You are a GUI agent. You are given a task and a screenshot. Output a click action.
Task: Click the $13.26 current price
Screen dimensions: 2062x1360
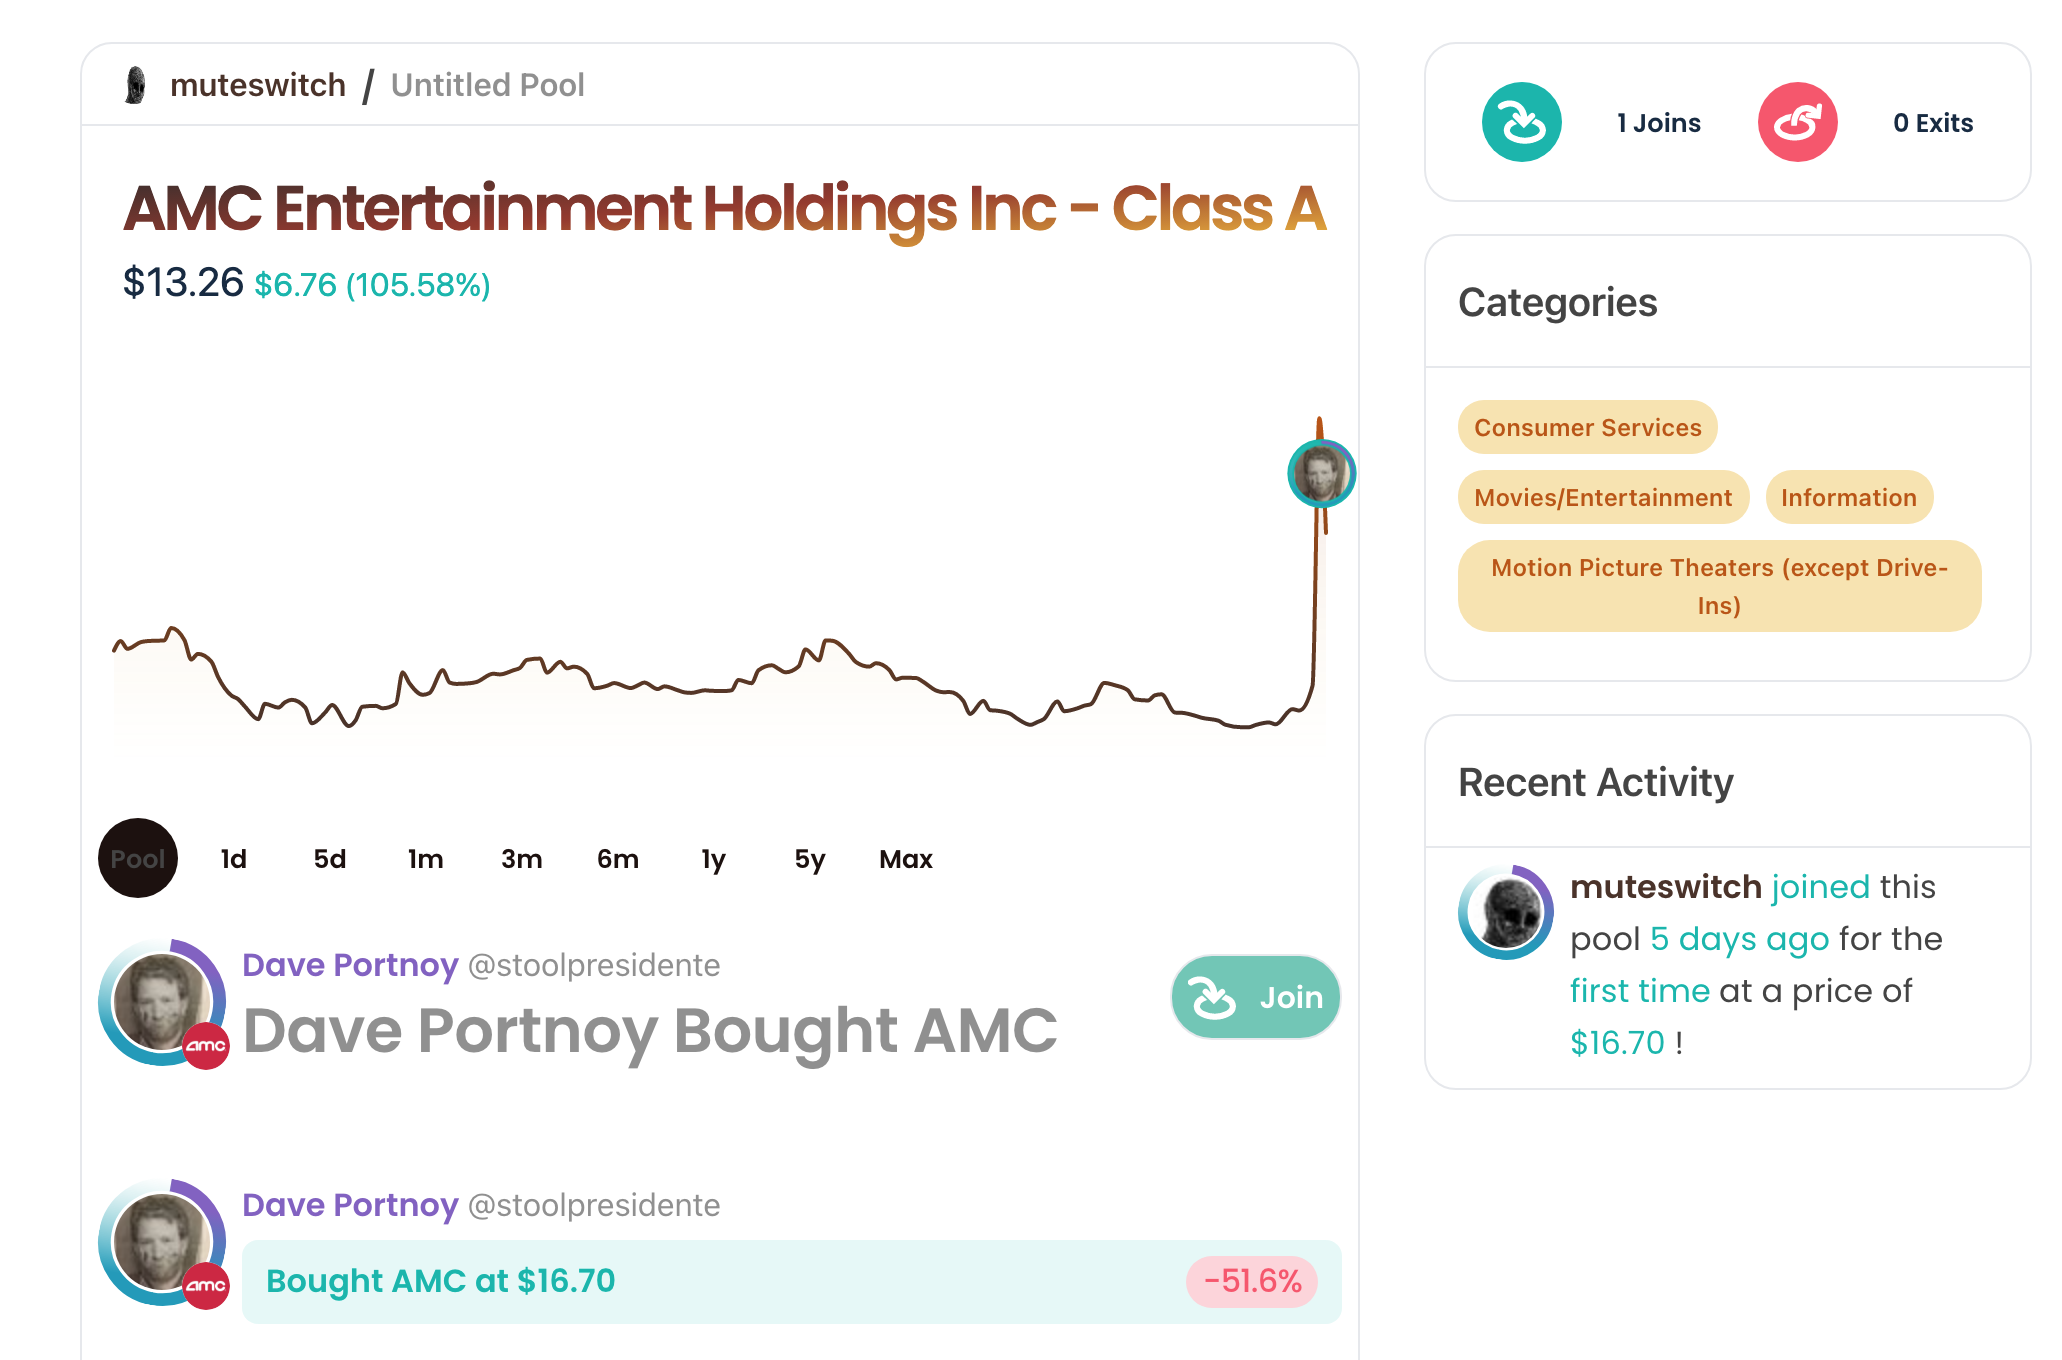point(183,283)
